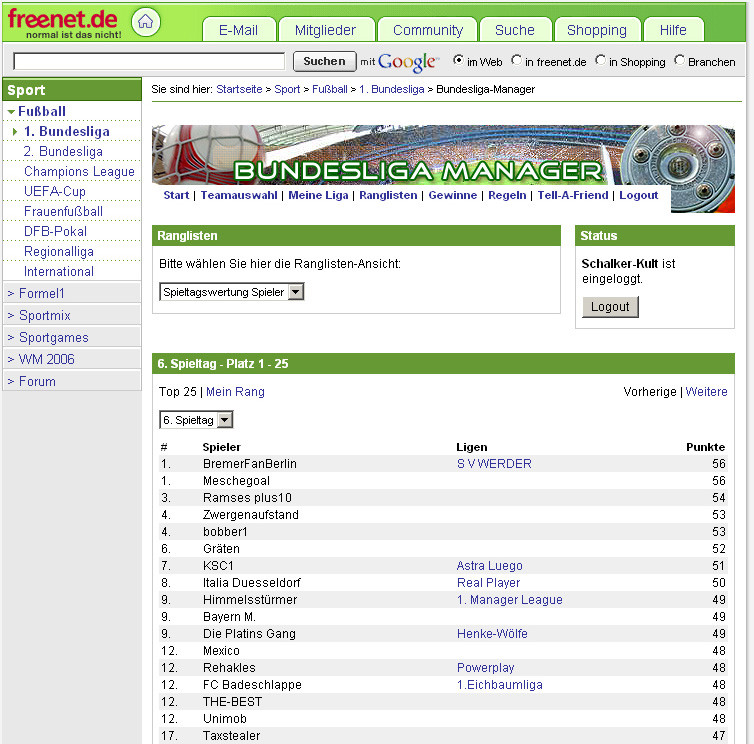The image size is (754, 744).
Task: Open the Hilfe tab
Action: [673, 30]
